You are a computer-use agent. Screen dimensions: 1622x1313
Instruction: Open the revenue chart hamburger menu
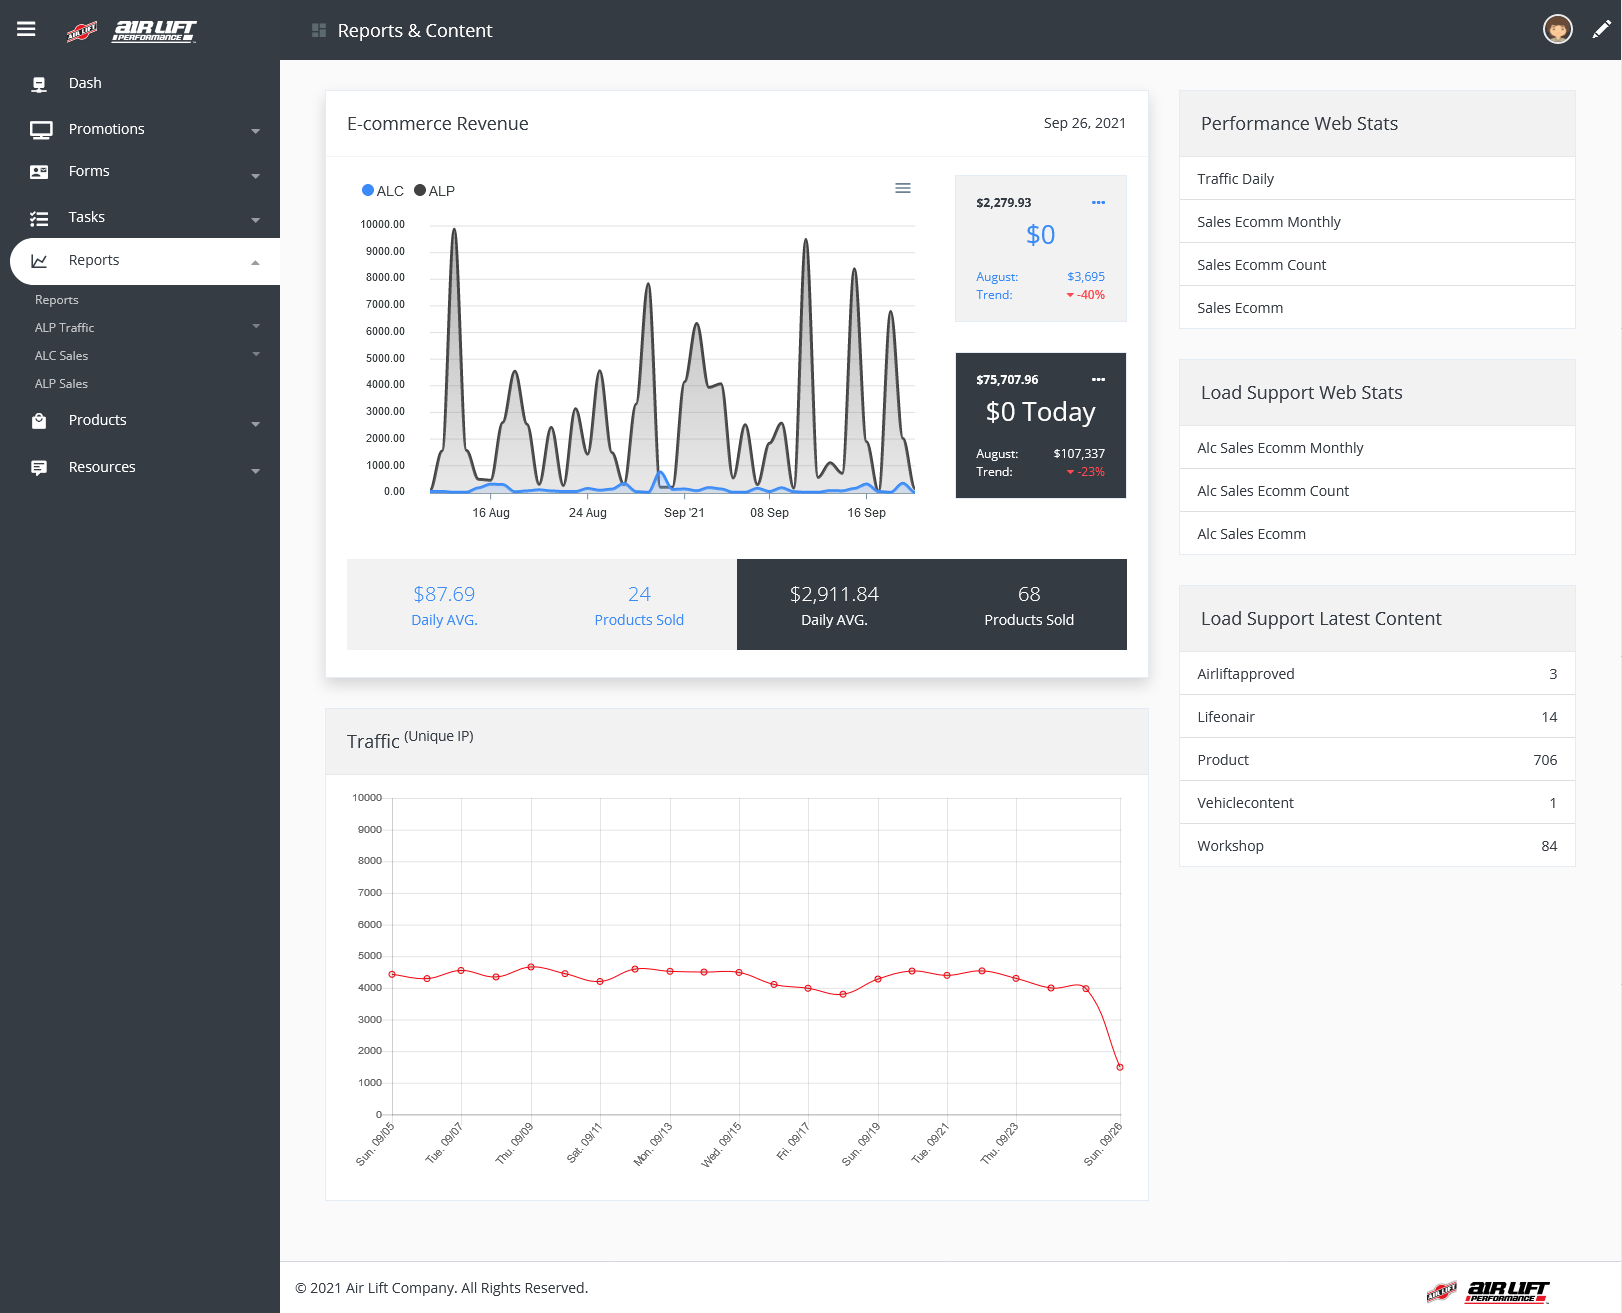click(903, 188)
